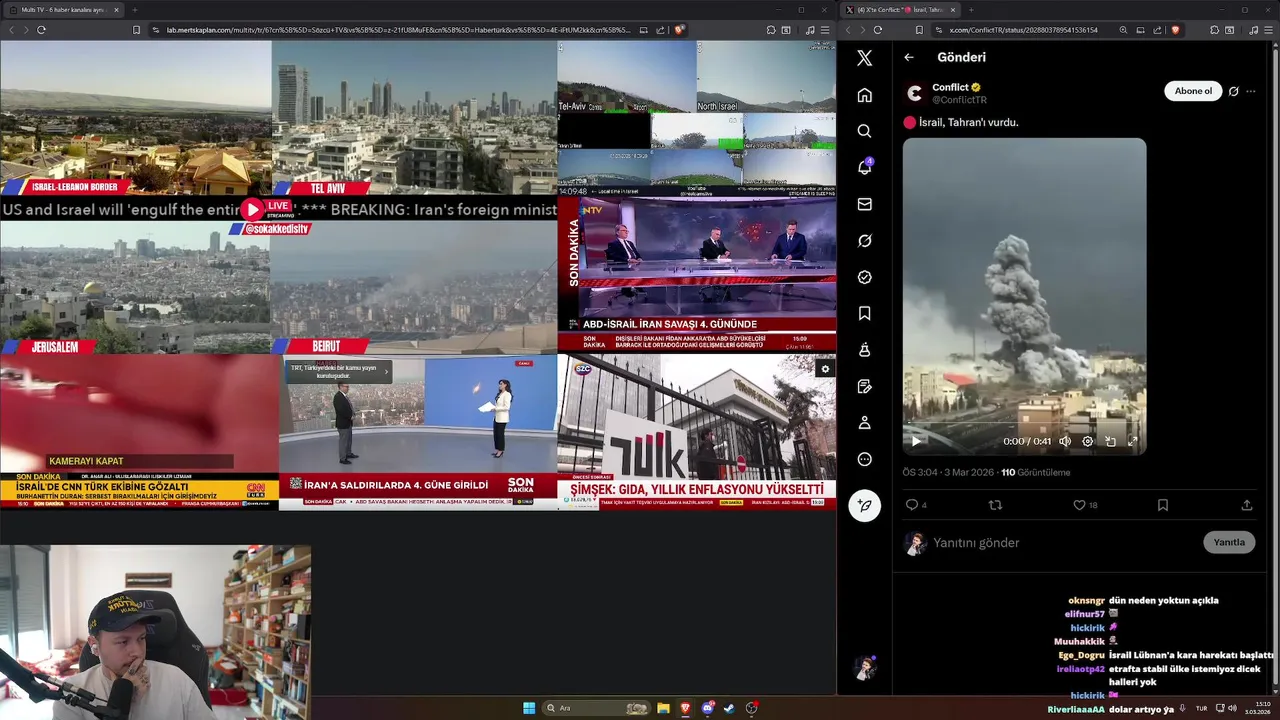Screen dimensions: 1280x720
Task: Open Brave menu in Multi TV window
Action: 825,30
